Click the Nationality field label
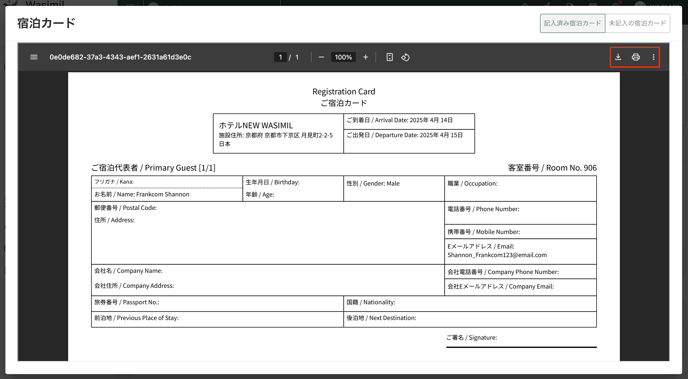The width and height of the screenshot is (688, 379). tap(371, 302)
